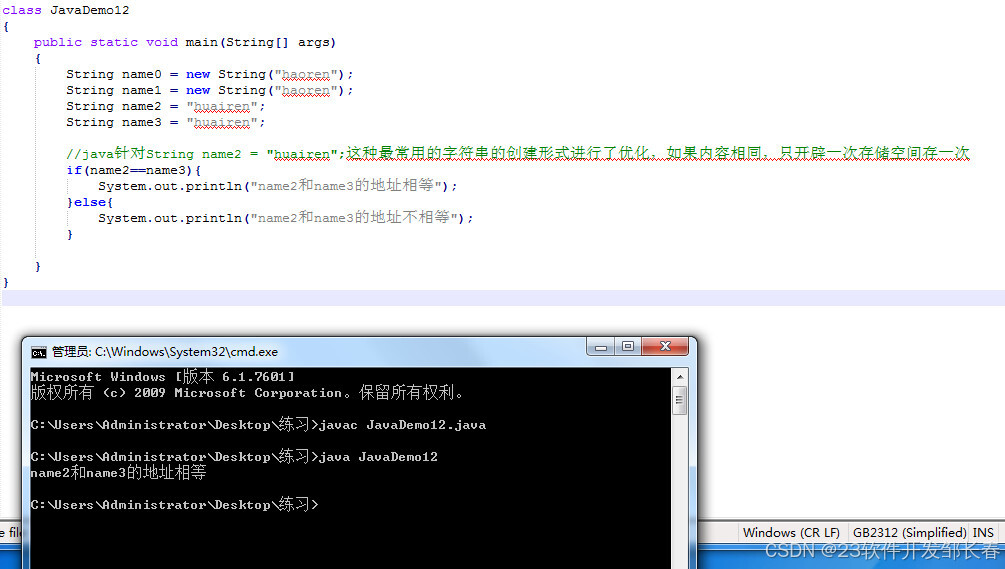Maximize the cmd.exe window

click(x=628, y=347)
